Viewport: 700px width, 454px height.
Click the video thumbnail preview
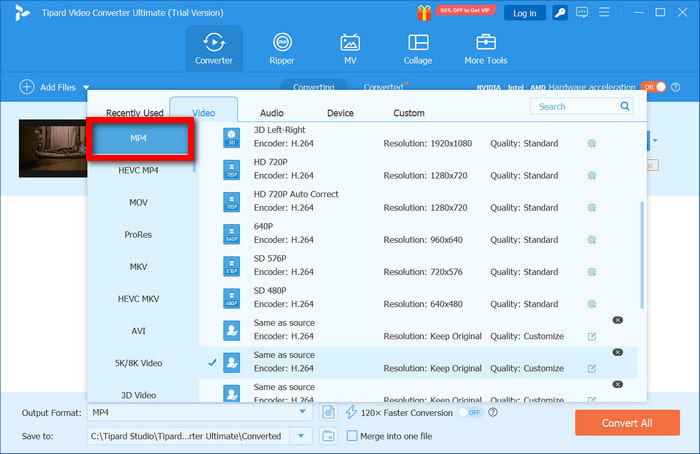tap(53, 148)
